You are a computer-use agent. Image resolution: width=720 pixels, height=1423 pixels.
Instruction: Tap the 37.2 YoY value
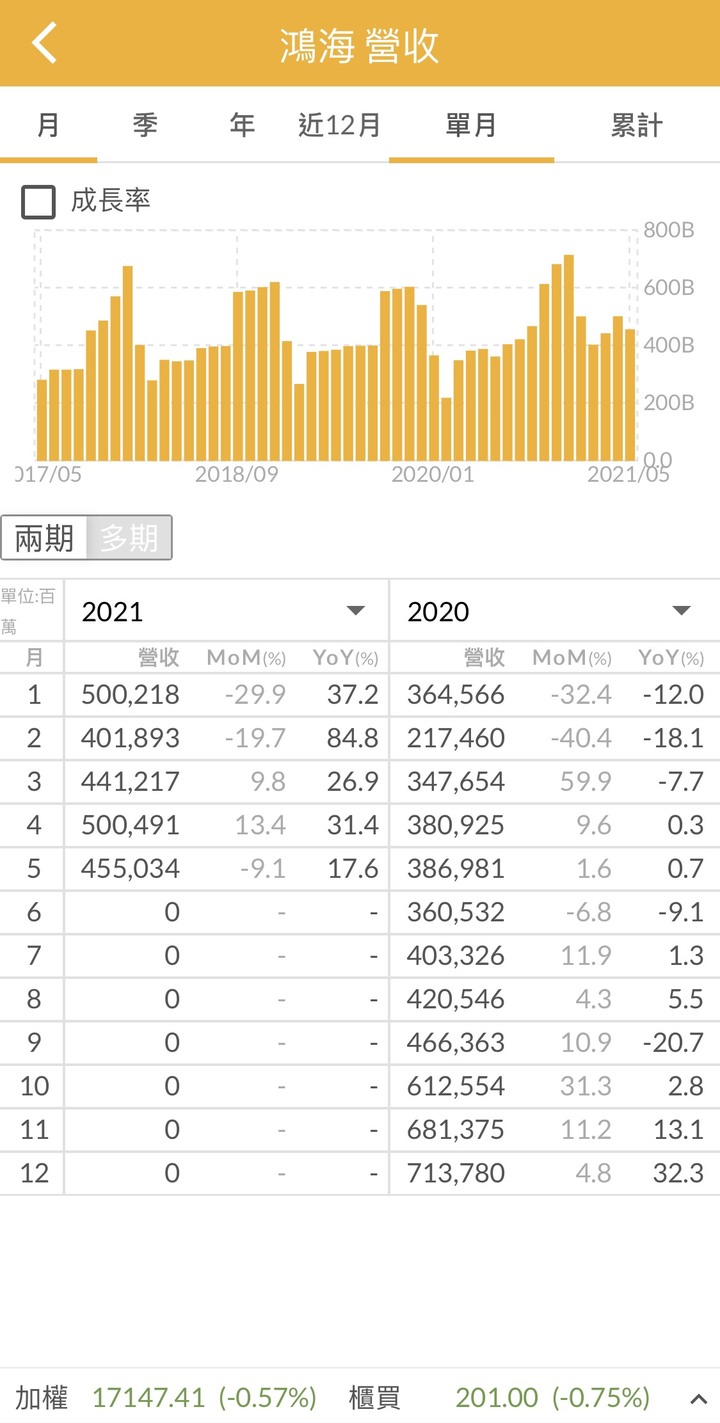click(352, 695)
